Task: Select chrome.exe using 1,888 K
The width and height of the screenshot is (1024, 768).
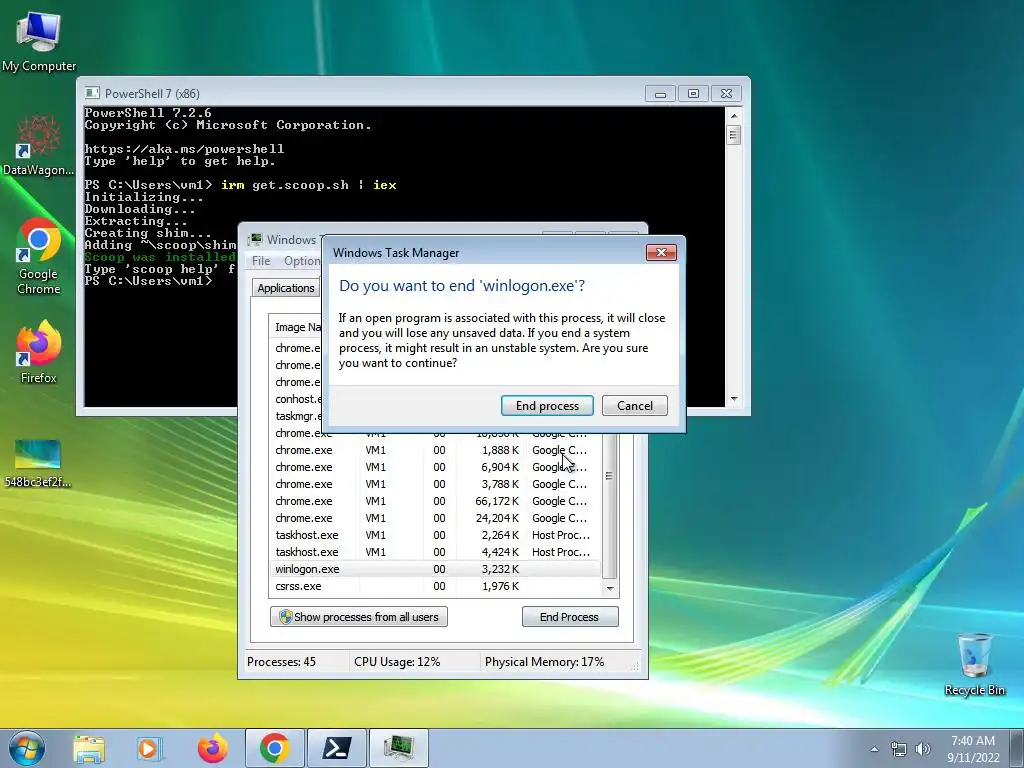Action: pos(435,450)
